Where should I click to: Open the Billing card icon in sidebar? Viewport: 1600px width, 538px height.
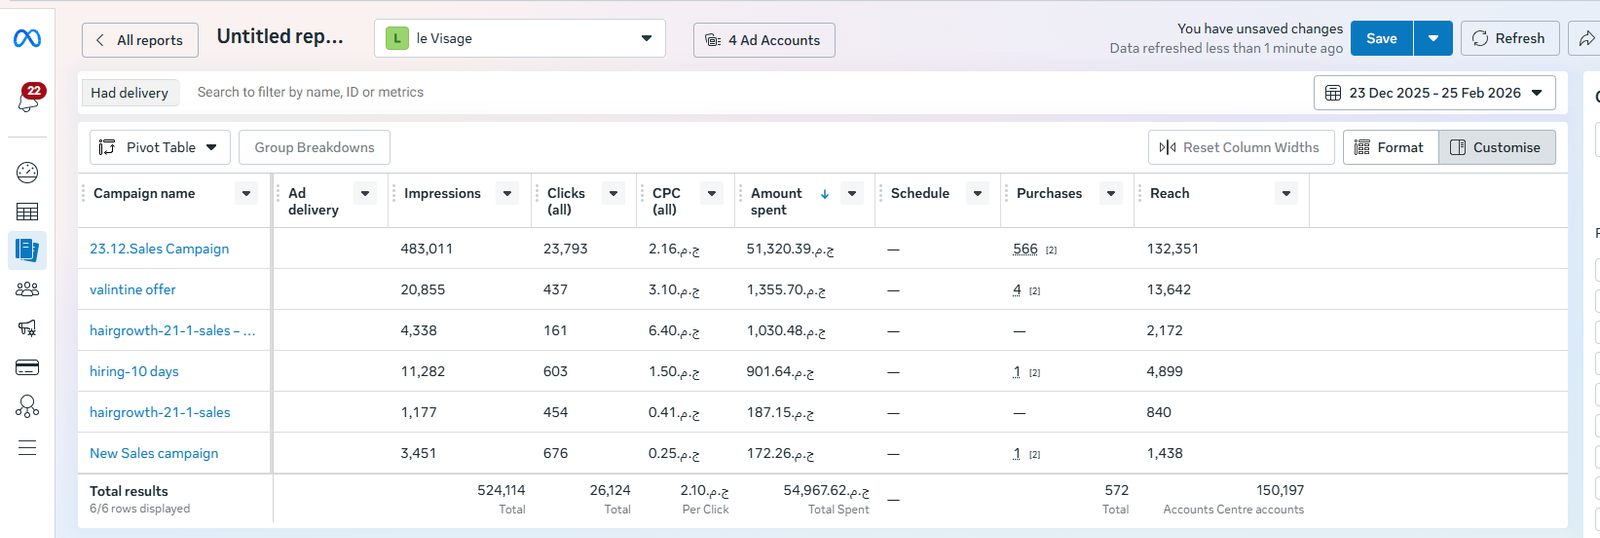[x=27, y=367]
